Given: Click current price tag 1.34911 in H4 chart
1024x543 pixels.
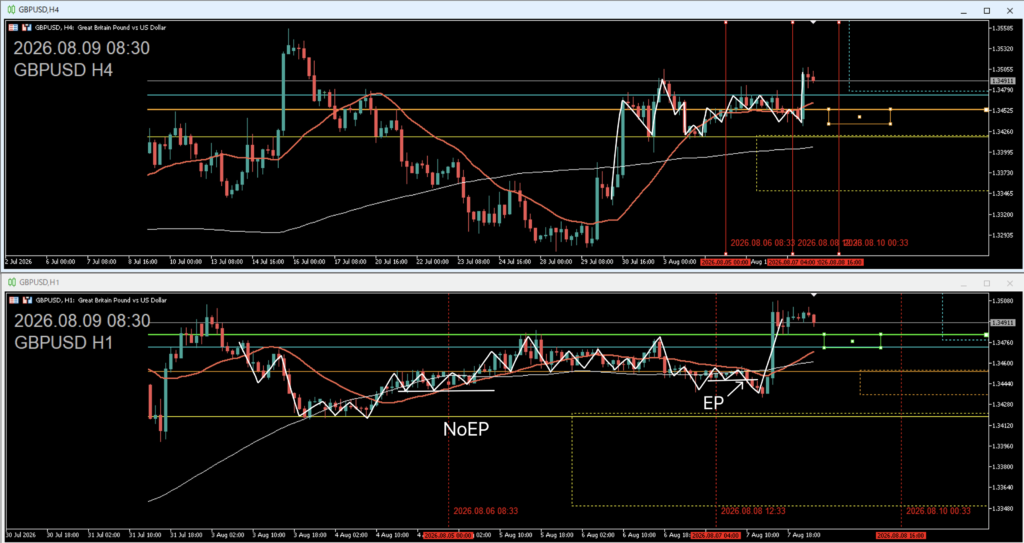Looking at the screenshot, I should (x=1002, y=80).
